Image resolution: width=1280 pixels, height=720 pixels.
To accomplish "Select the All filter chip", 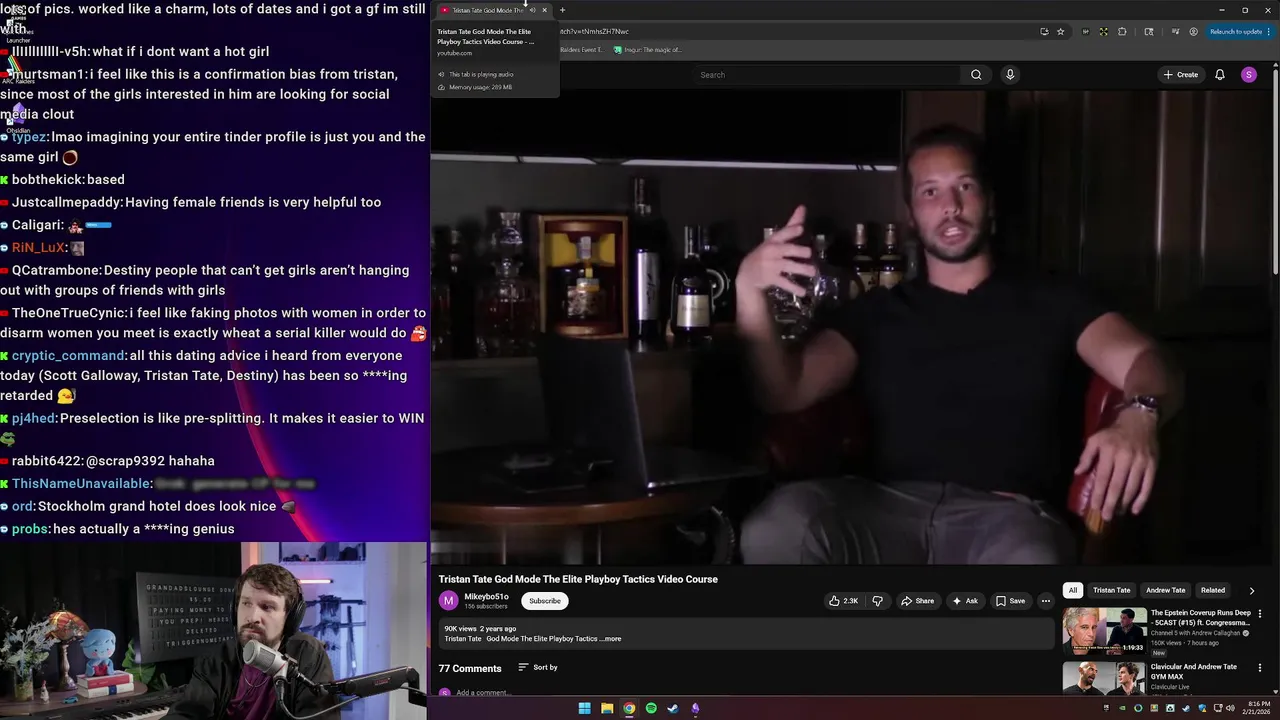I will (x=1072, y=590).
